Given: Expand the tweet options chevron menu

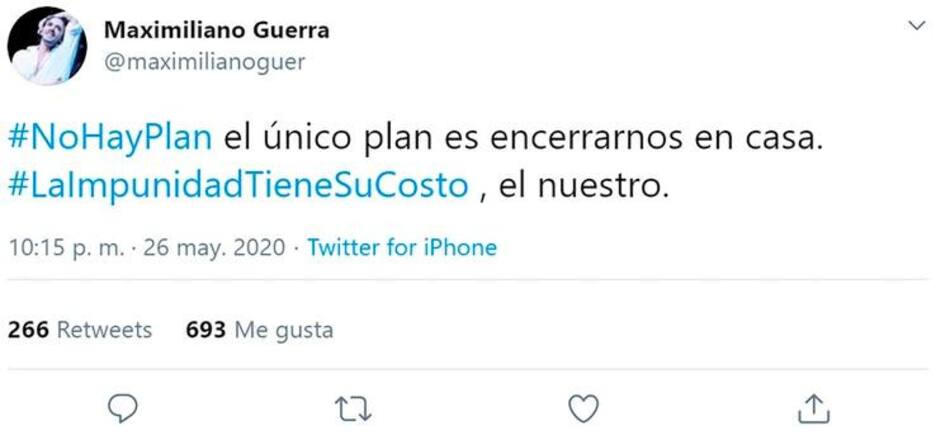Looking at the screenshot, I should (x=918, y=25).
